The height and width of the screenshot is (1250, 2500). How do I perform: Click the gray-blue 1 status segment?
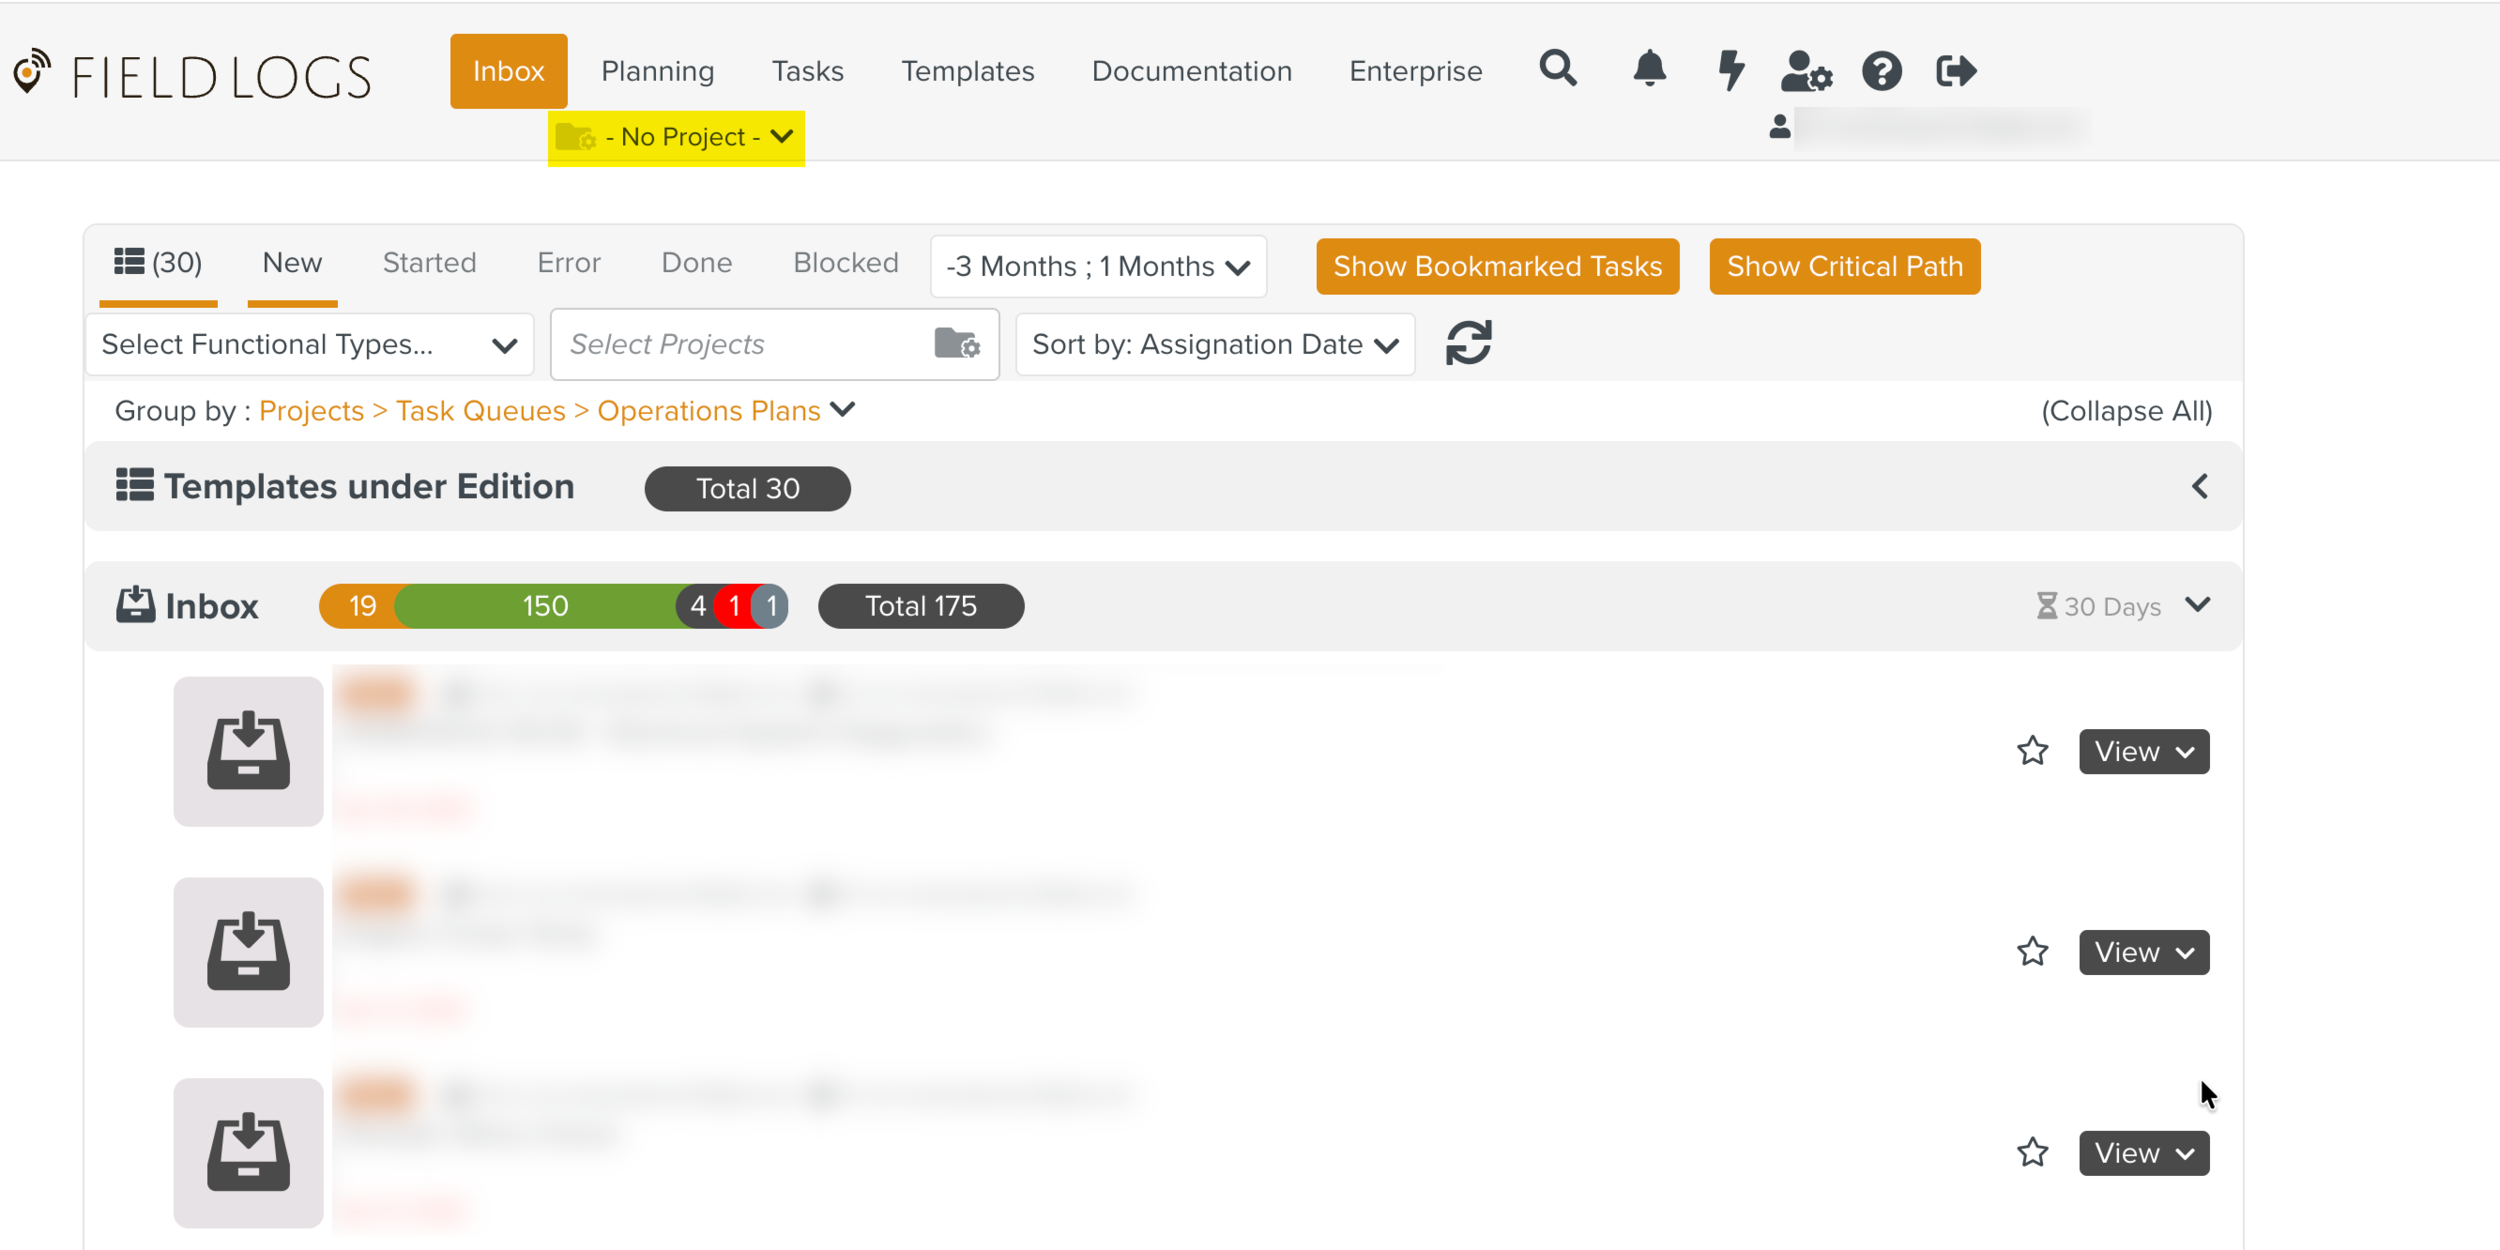771,606
